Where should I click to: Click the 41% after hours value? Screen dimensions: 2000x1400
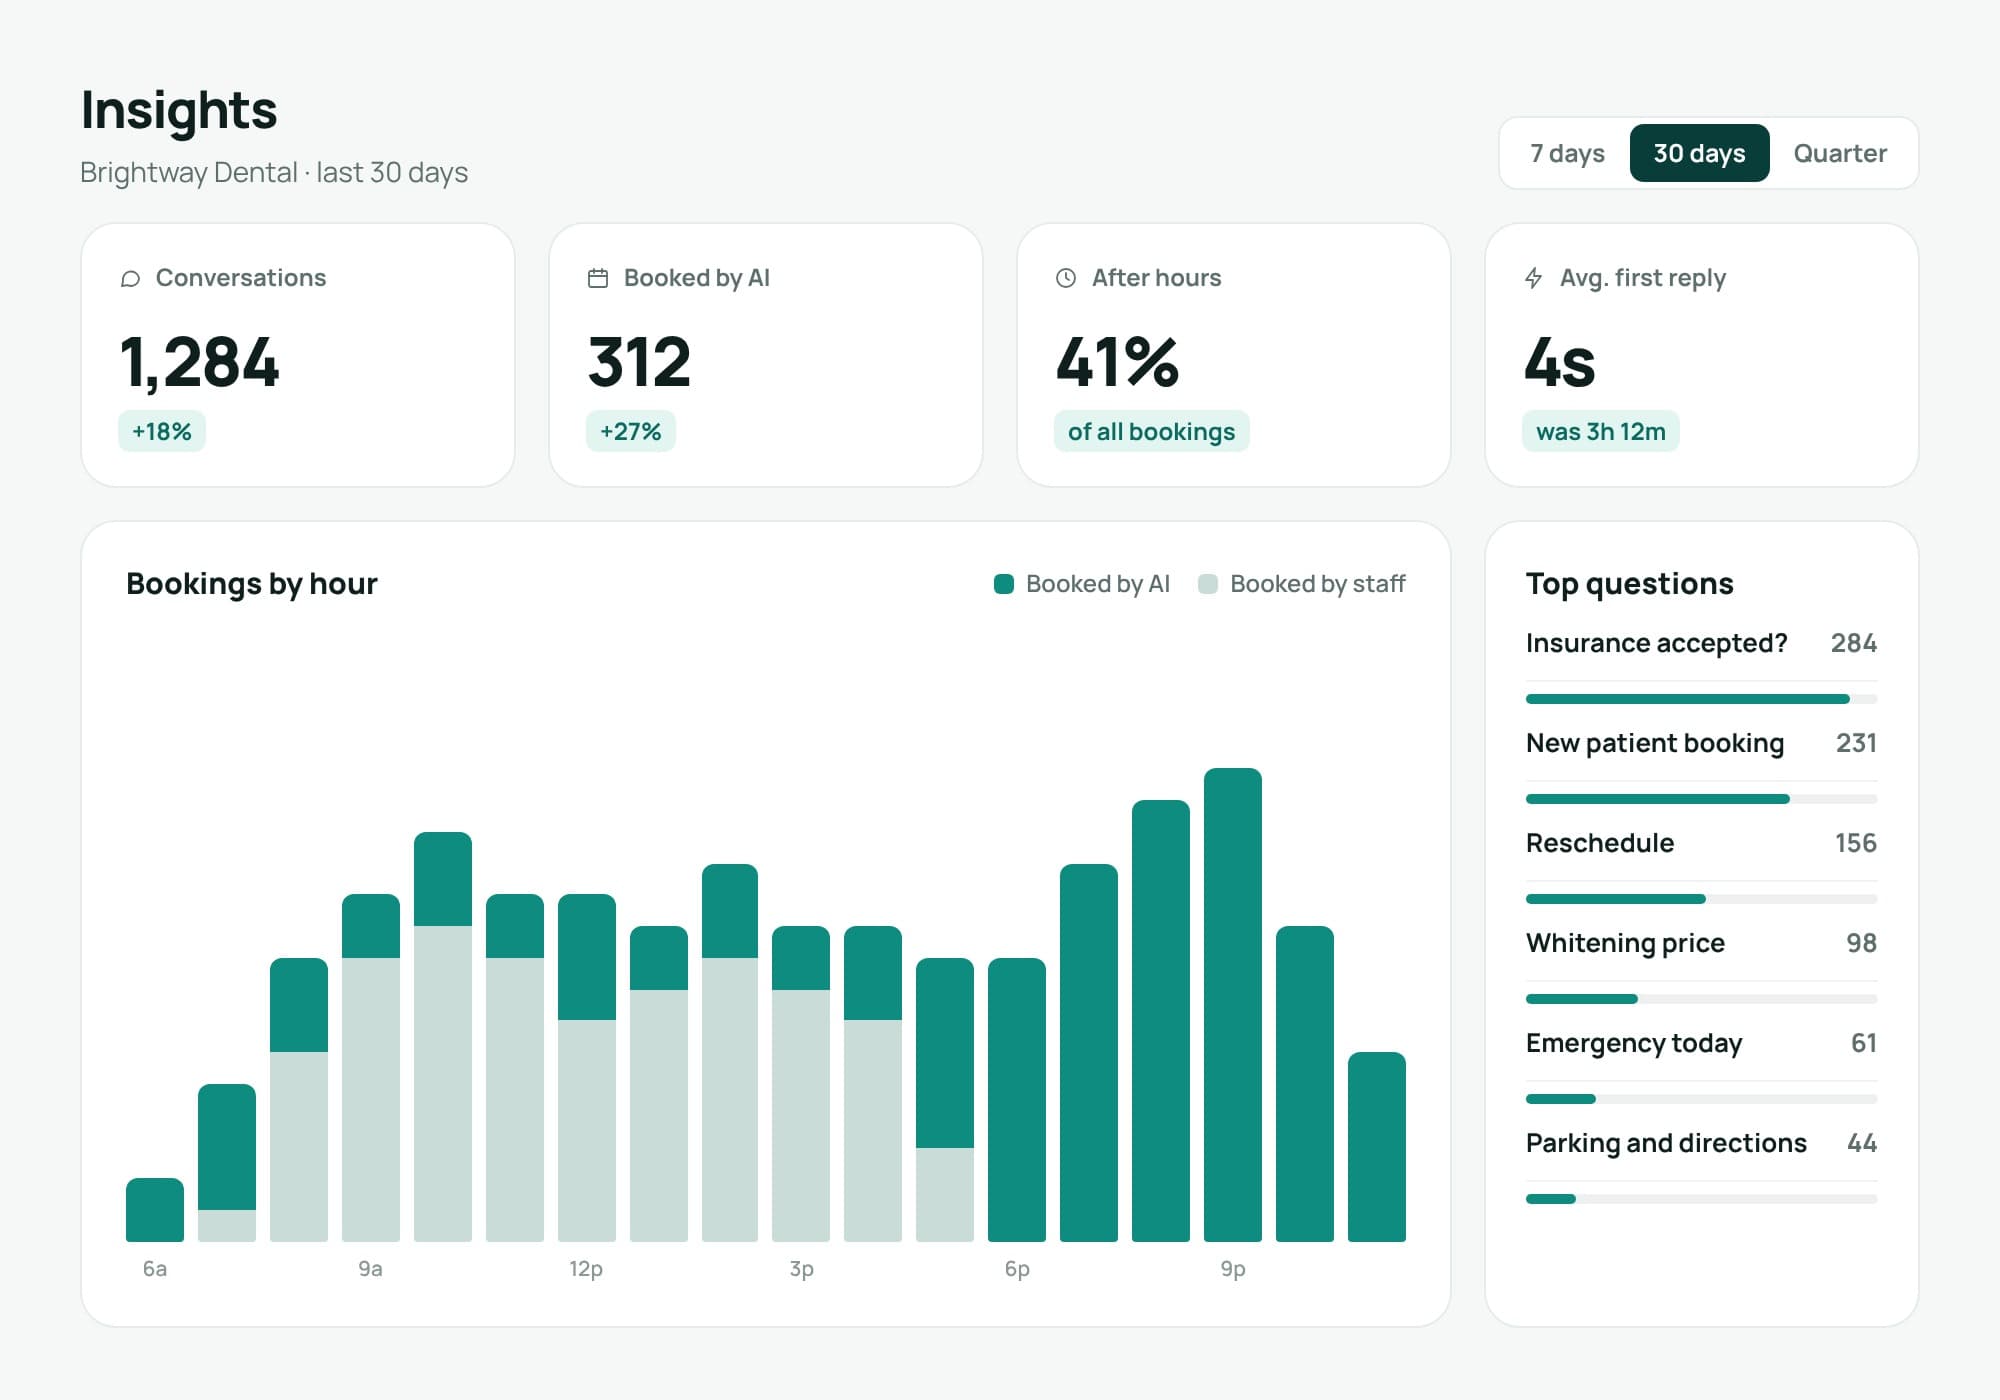point(1118,362)
